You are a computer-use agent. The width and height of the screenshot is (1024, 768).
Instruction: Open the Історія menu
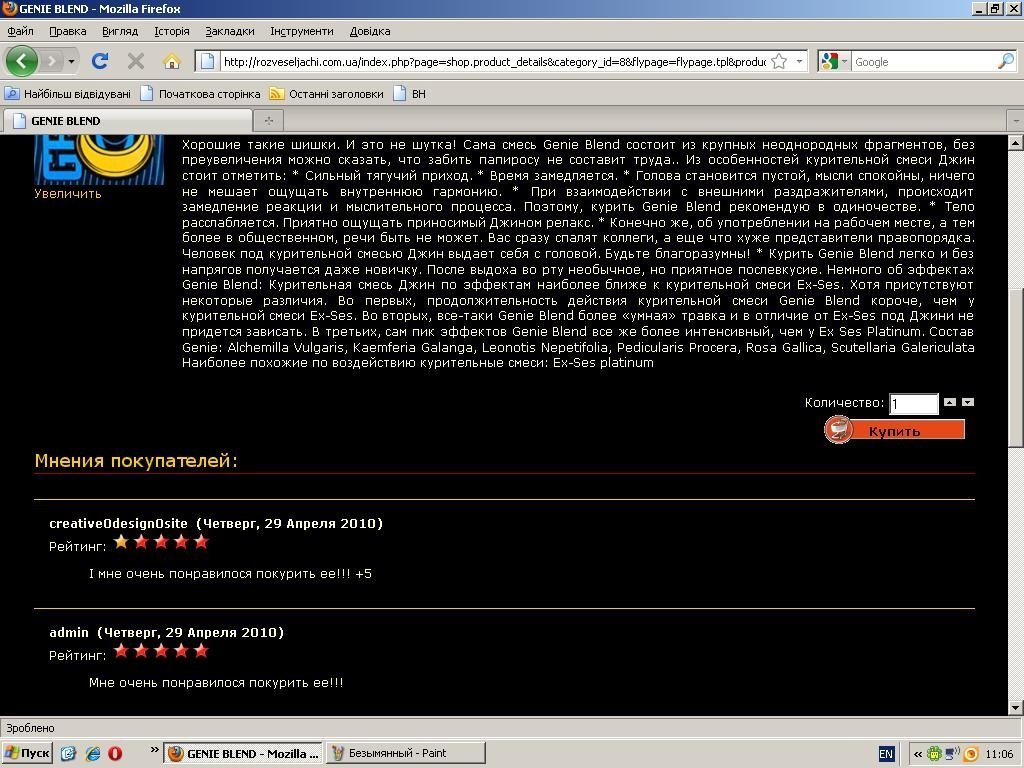pyautogui.click(x=172, y=31)
